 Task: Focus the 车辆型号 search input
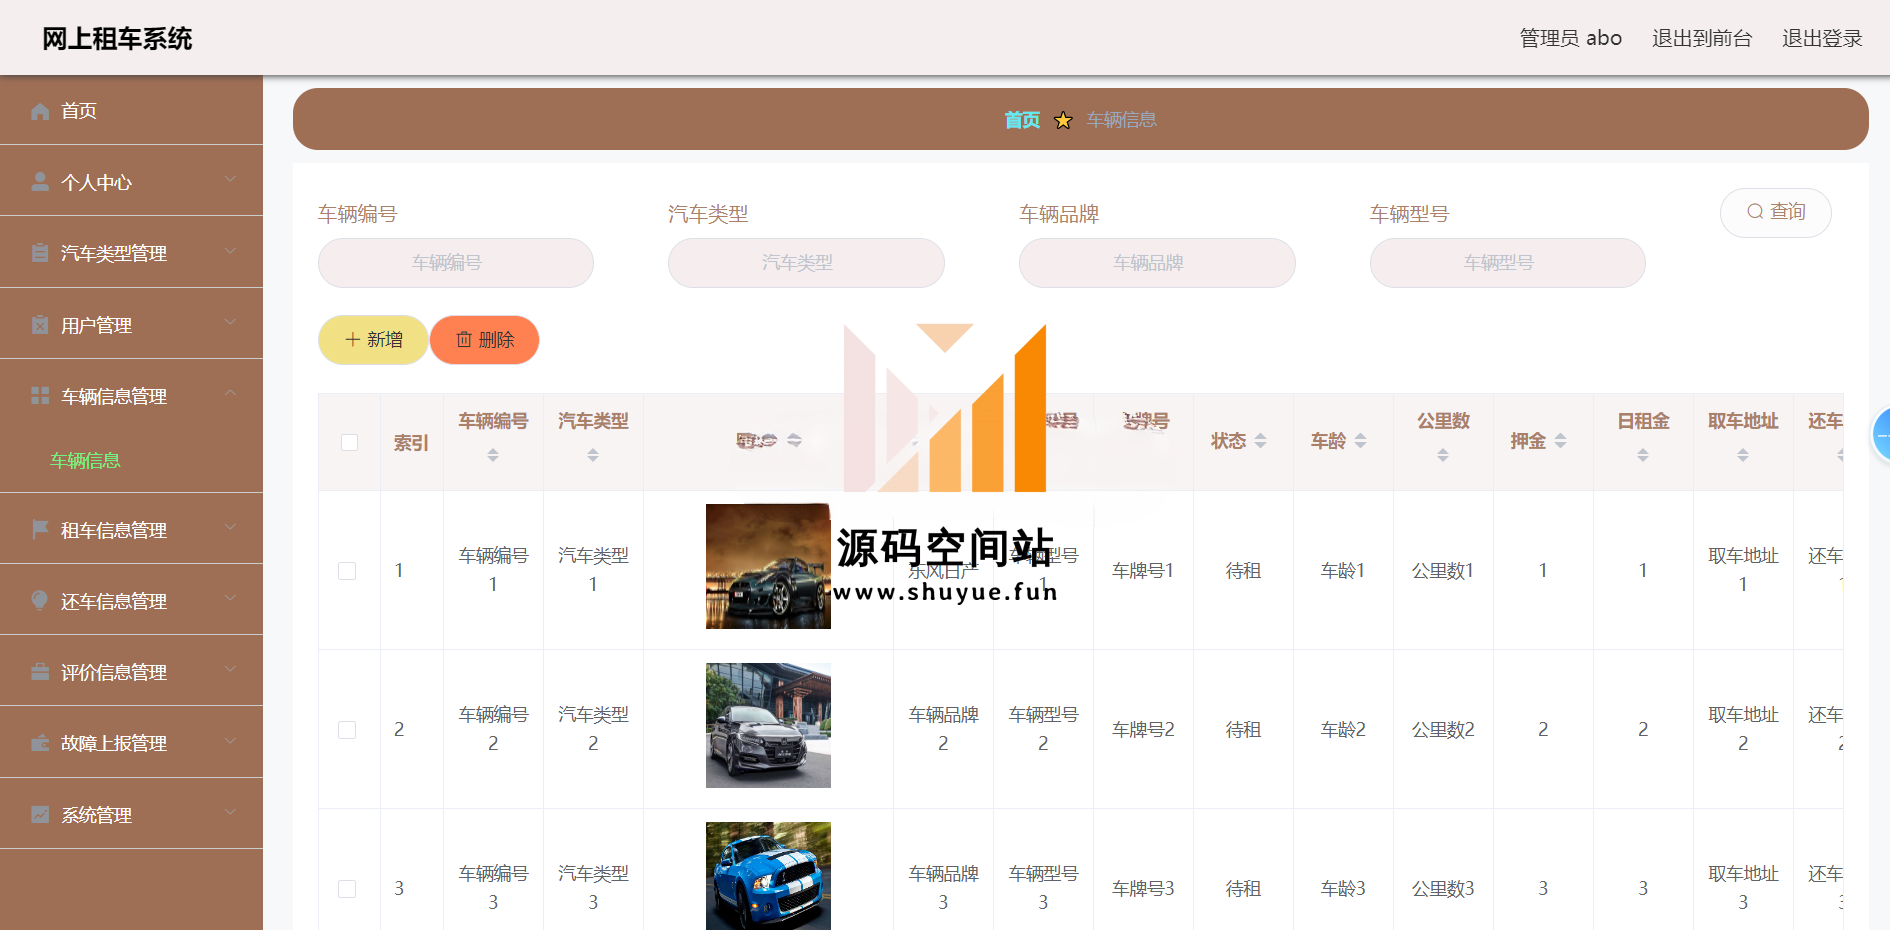[x=1508, y=263]
